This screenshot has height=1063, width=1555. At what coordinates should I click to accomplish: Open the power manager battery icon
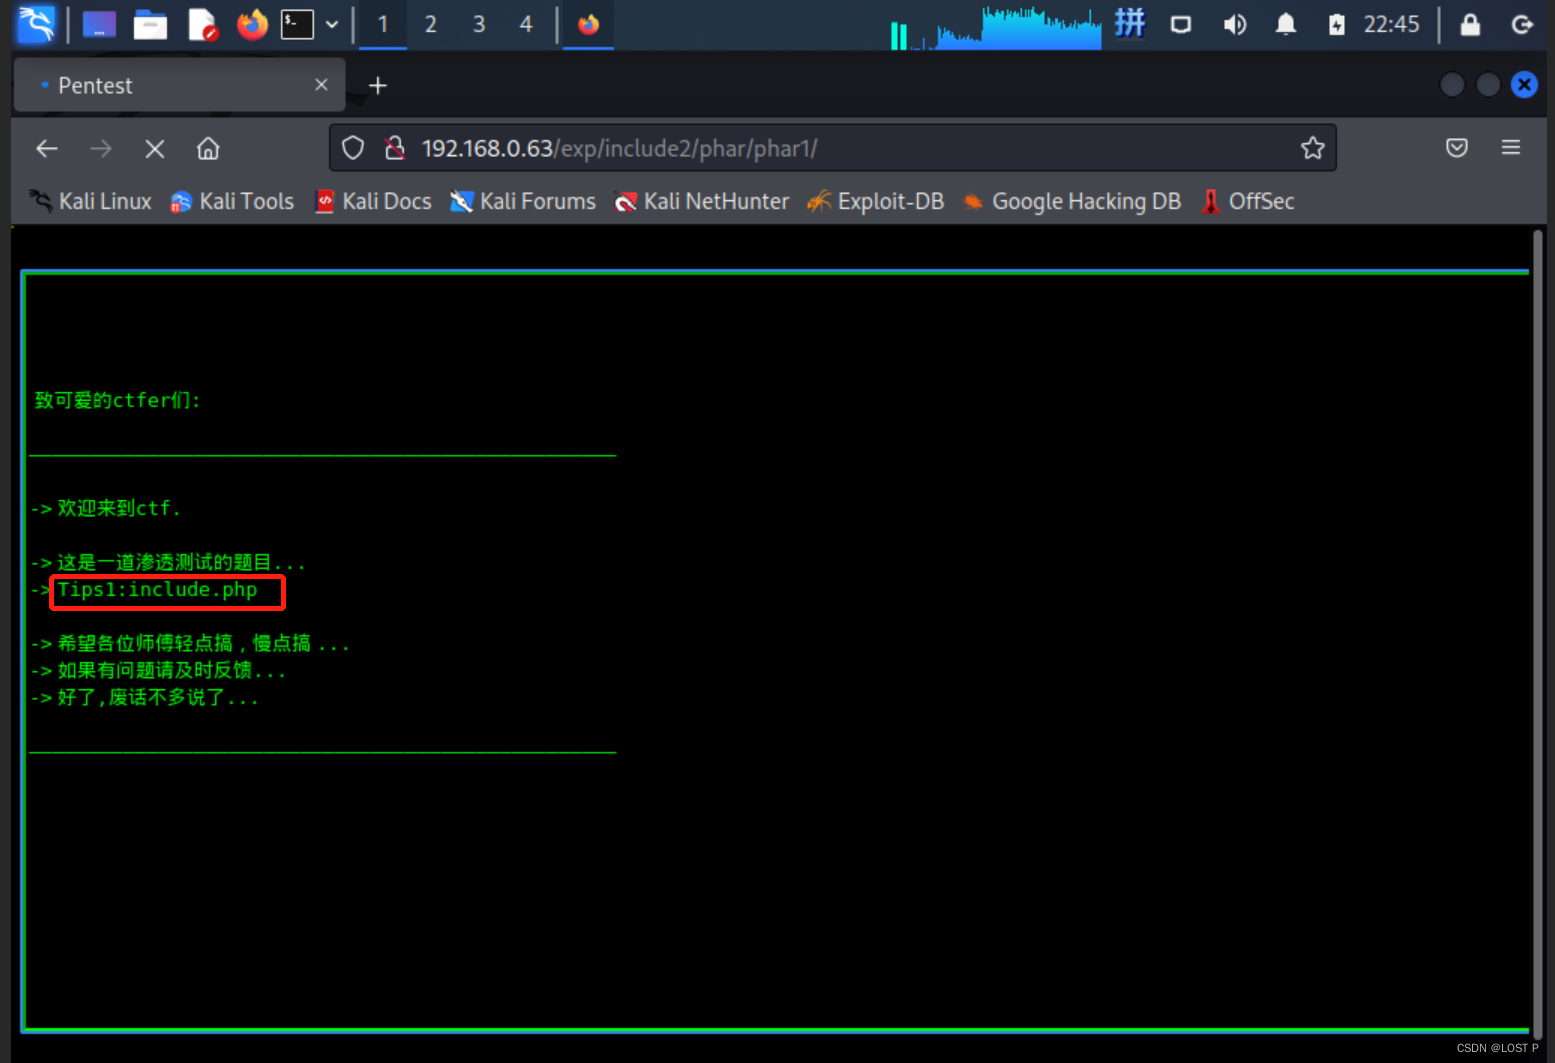coord(1337,24)
